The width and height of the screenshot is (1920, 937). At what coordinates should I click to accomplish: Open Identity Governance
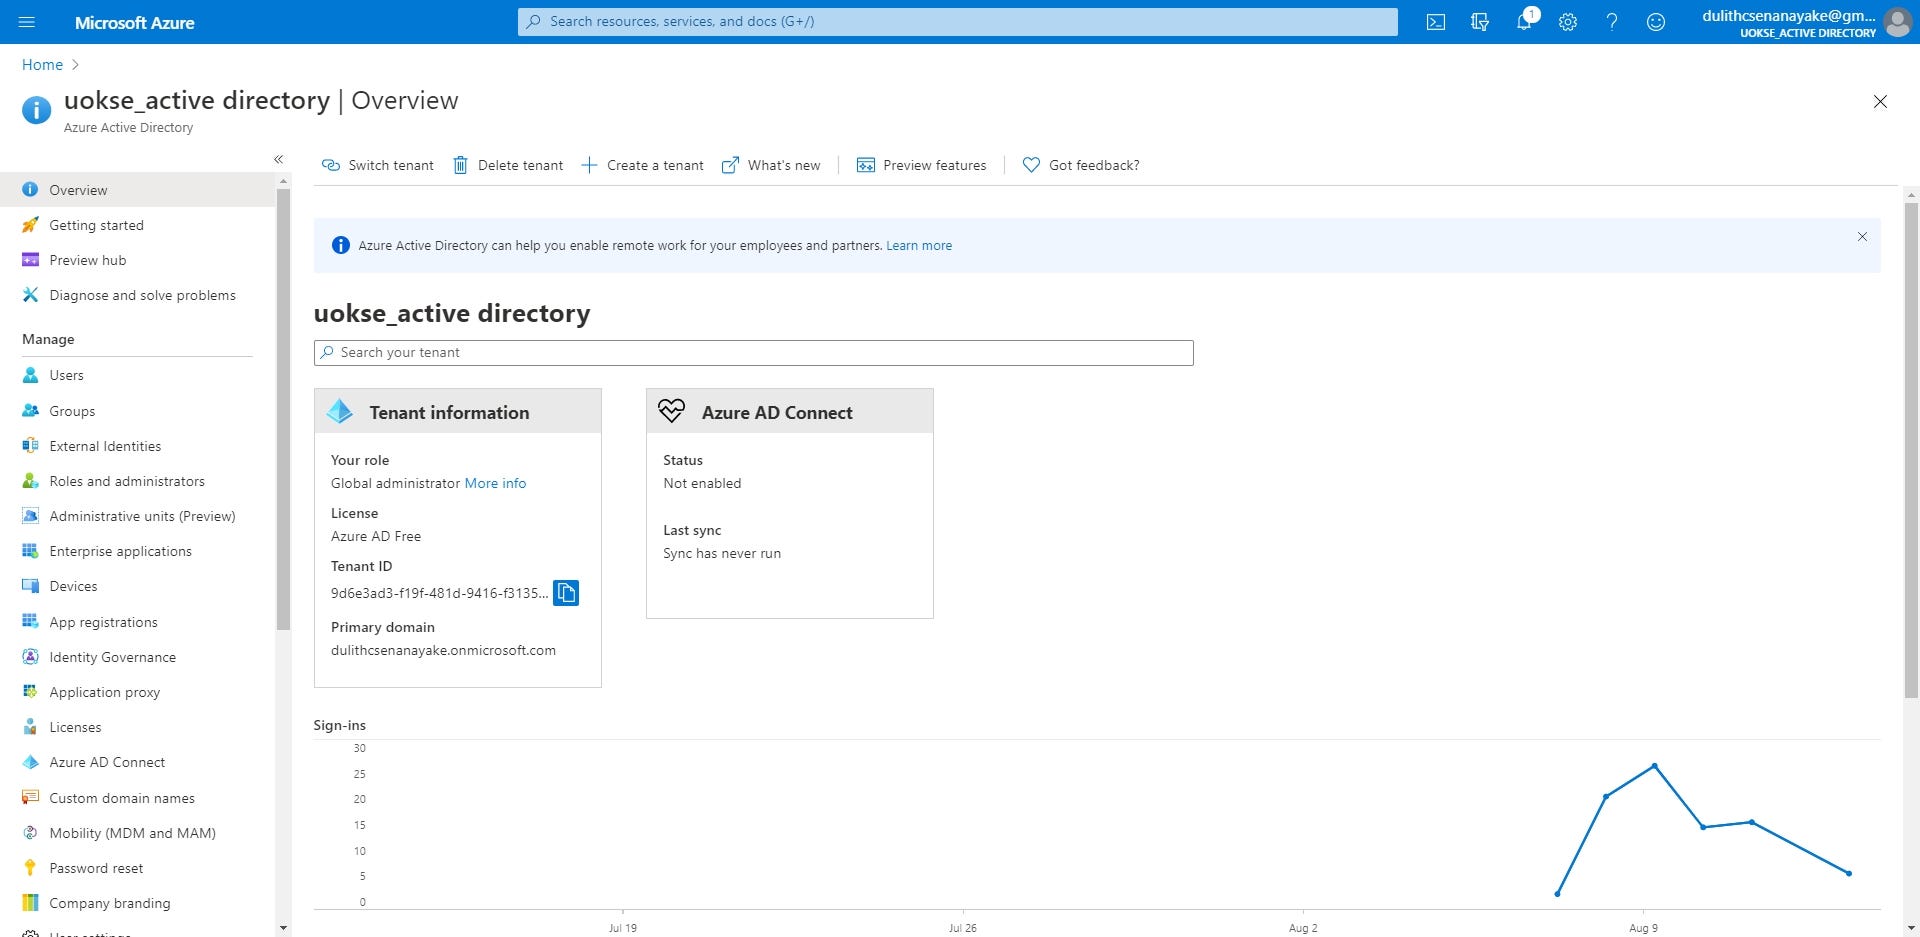[137, 657]
